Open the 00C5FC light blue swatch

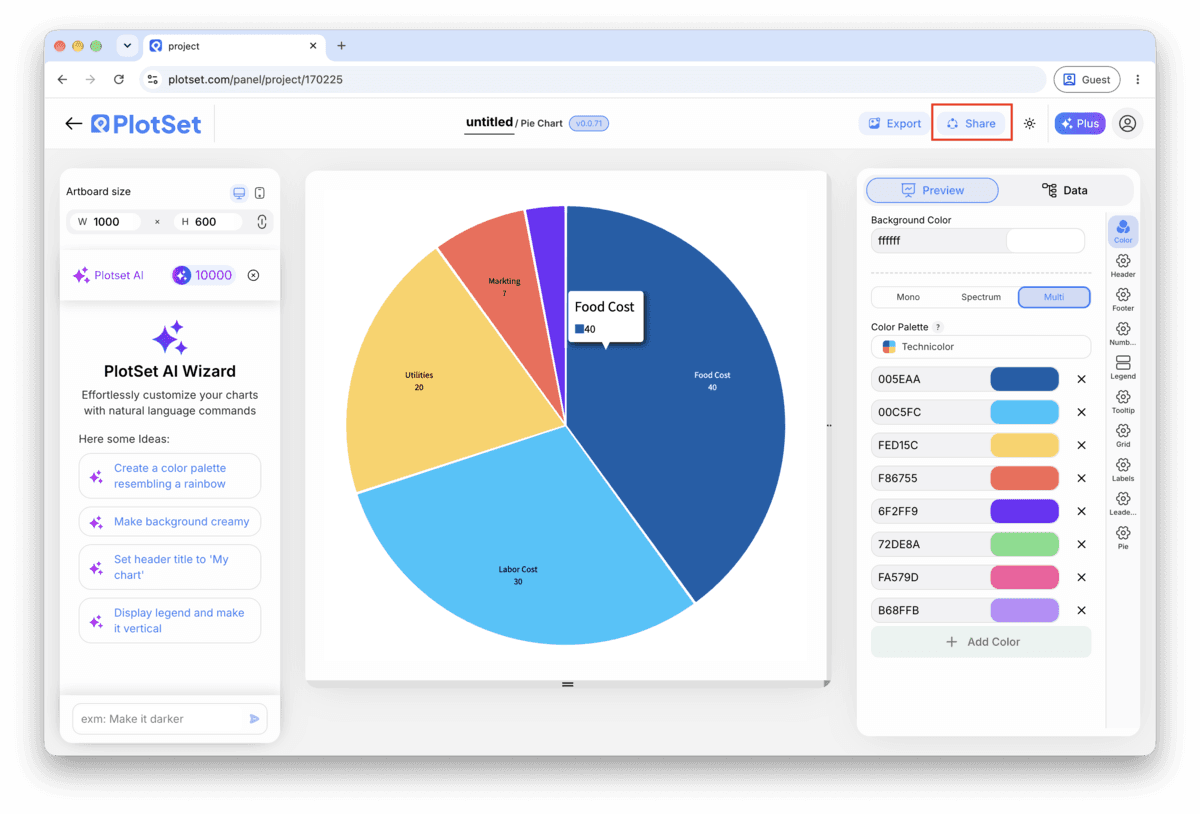click(x=1025, y=412)
